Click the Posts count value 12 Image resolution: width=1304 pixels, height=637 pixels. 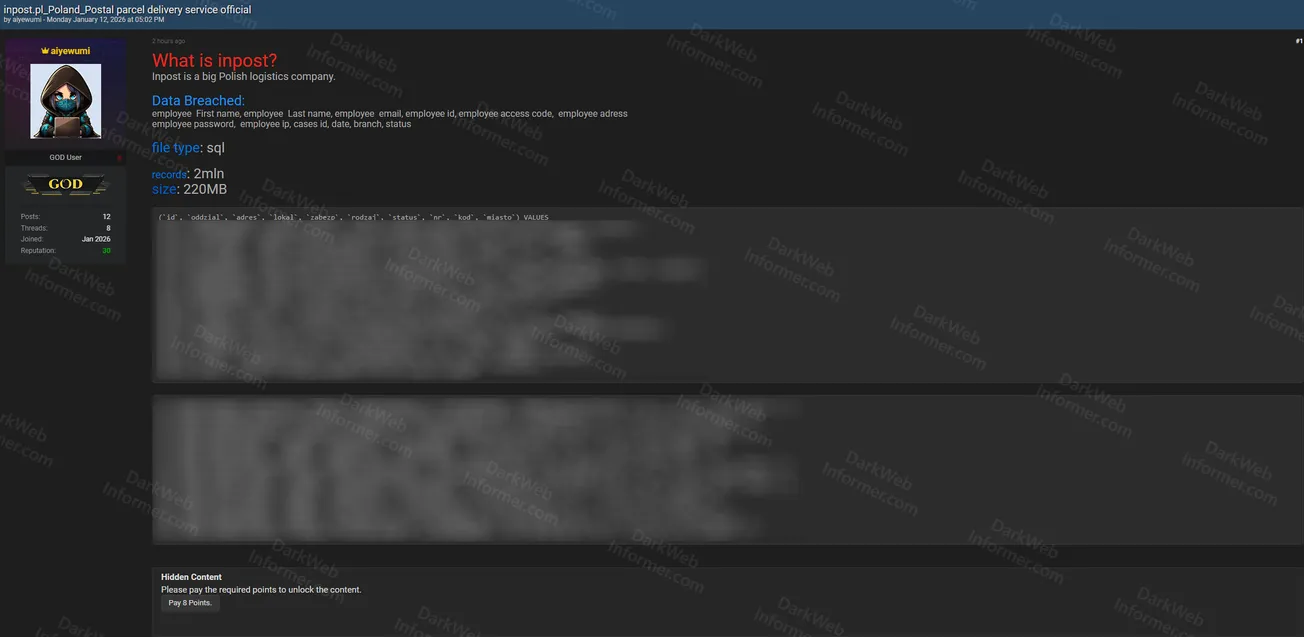[106, 217]
